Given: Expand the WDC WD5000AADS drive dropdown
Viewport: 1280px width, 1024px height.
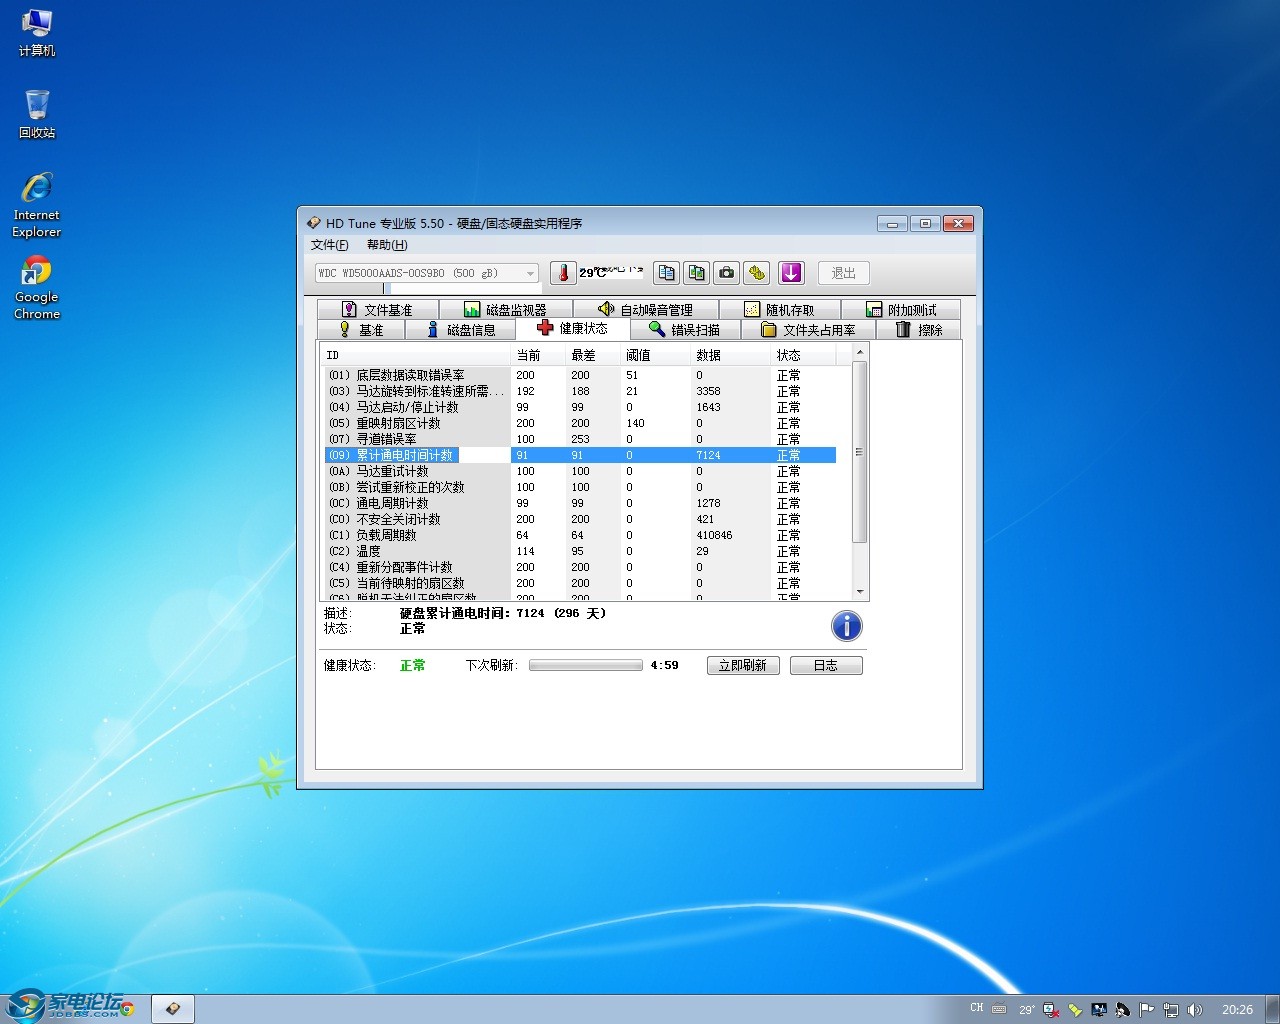Looking at the screenshot, I should pos(529,273).
